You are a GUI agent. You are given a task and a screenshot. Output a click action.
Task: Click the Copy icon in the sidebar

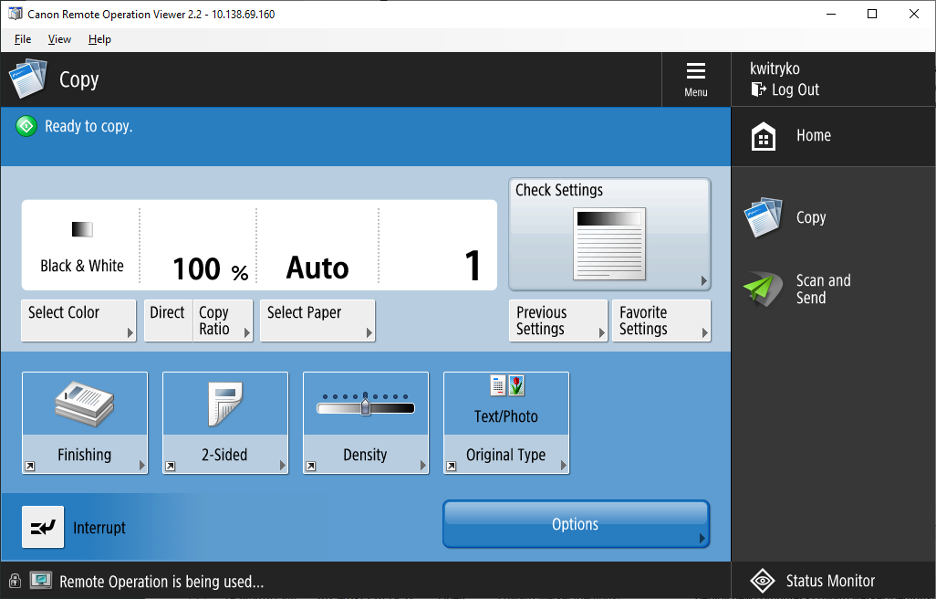763,217
